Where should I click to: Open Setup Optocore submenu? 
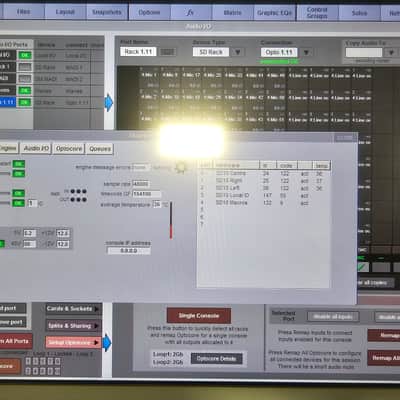coord(73,342)
